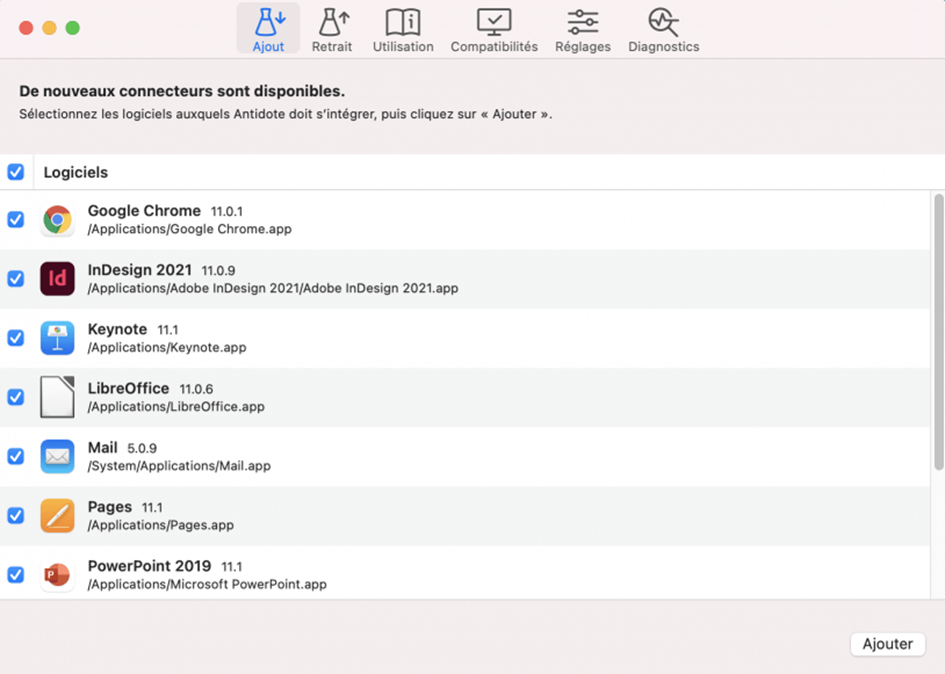The width and height of the screenshot is (945, 674).
Task: Select the Google Chrome name text
Action: tap(144, 210)
